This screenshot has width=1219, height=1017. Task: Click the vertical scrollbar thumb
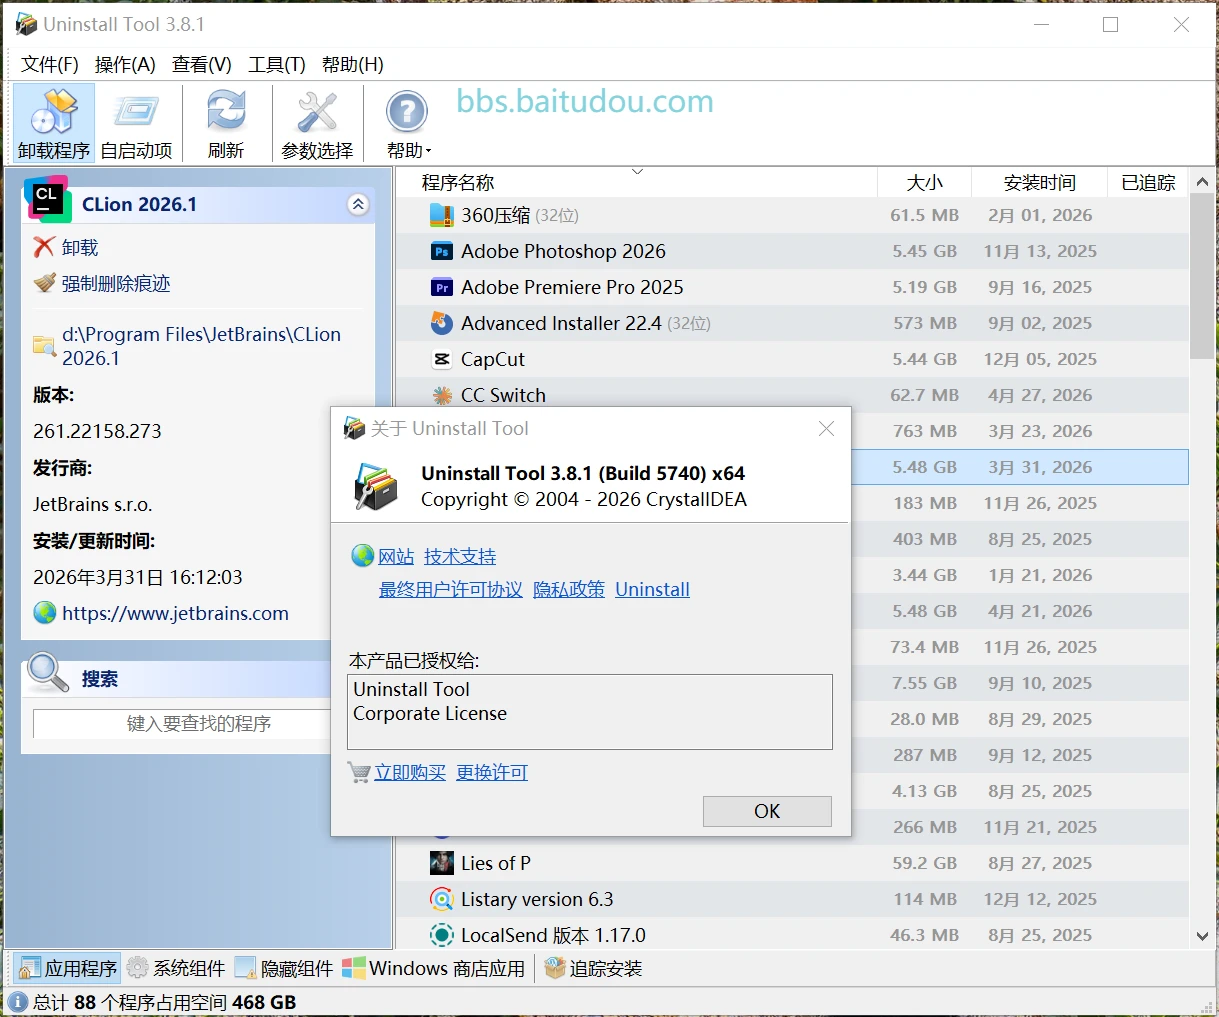tap(1202, 277)
